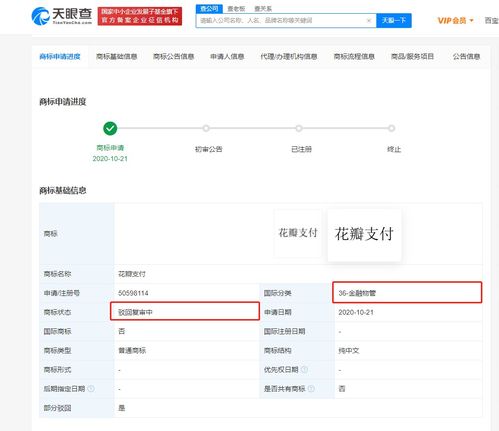Switch to 商标基础信息 tab
Image resolution: width=499 pixels, height=431 pixels.
pos(117,57)
